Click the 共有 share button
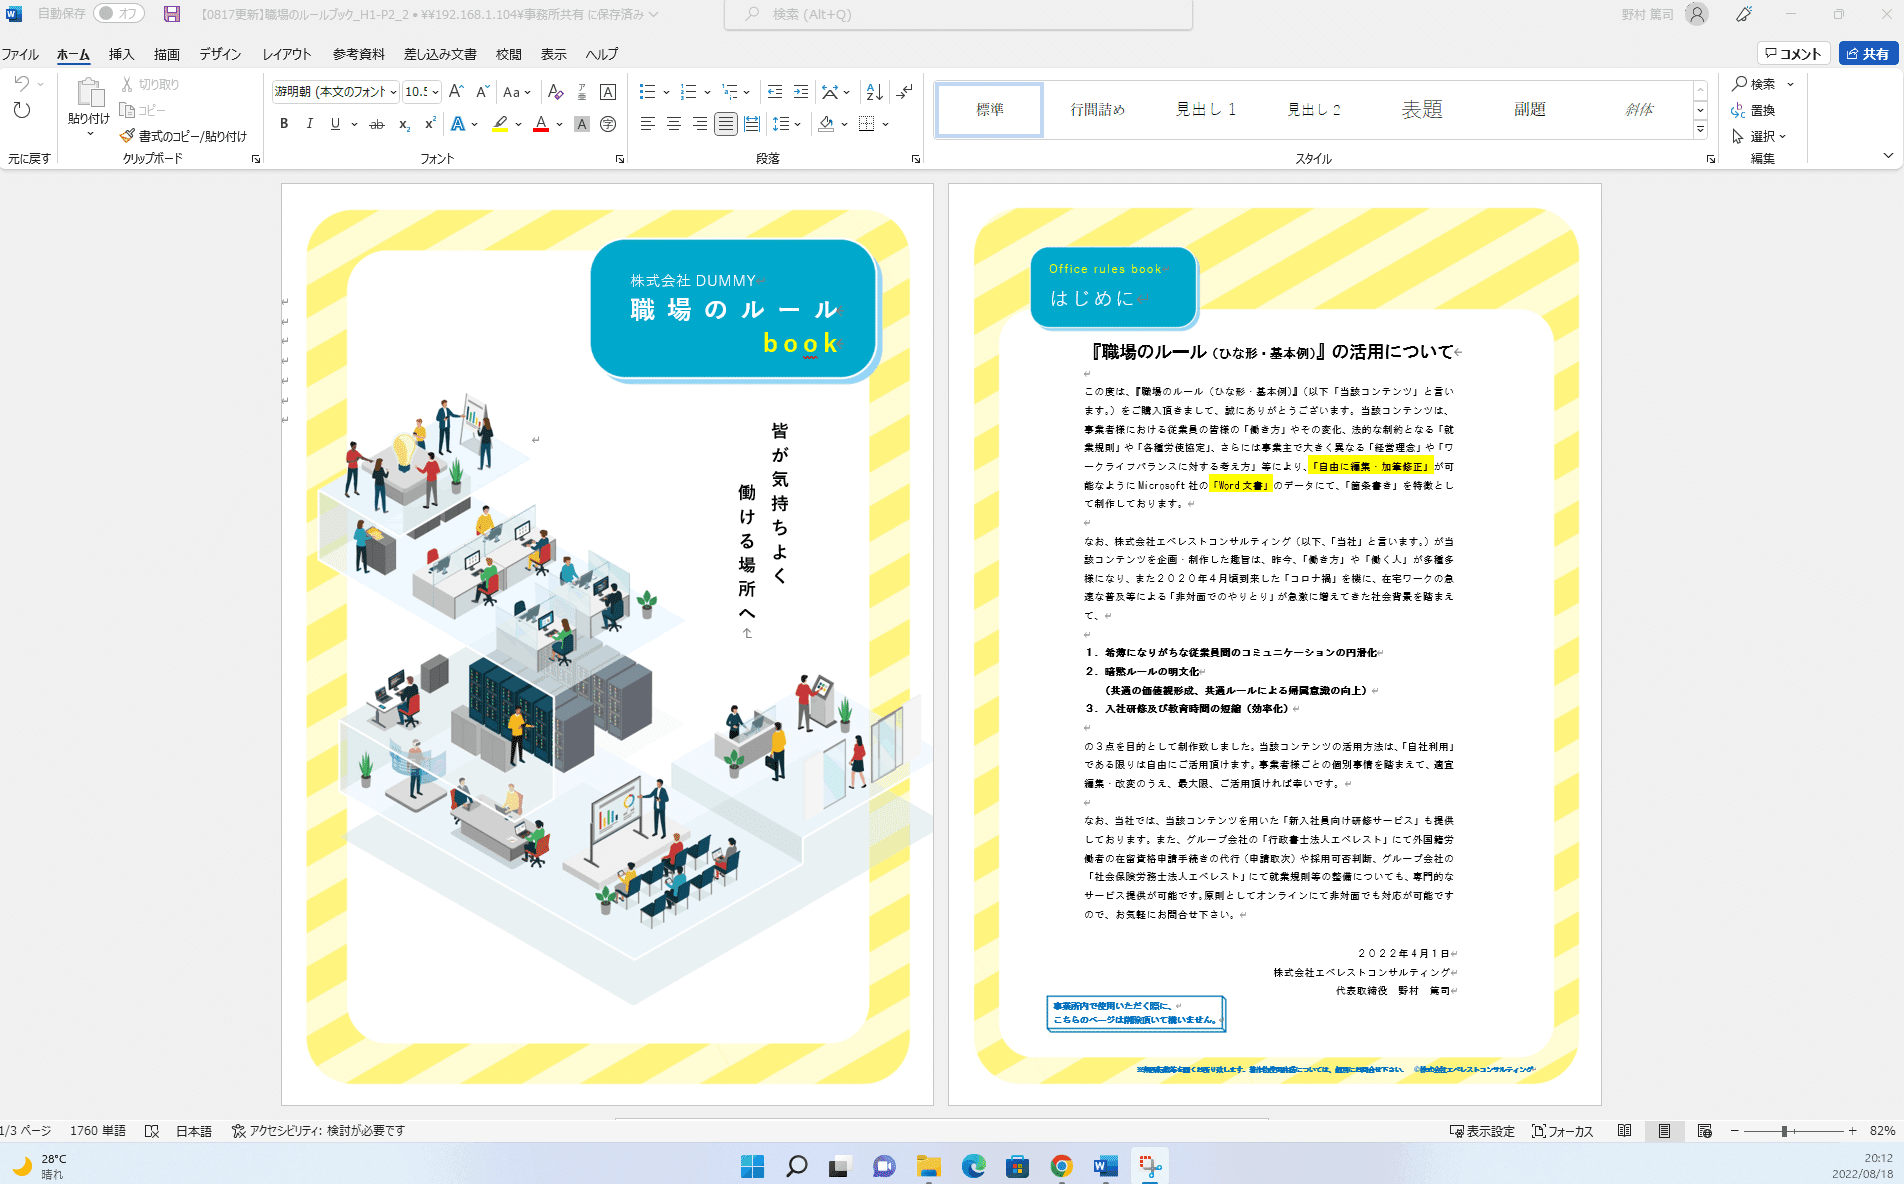Viewport: 1904px width, 1184px height. [x=1868, y=54]
